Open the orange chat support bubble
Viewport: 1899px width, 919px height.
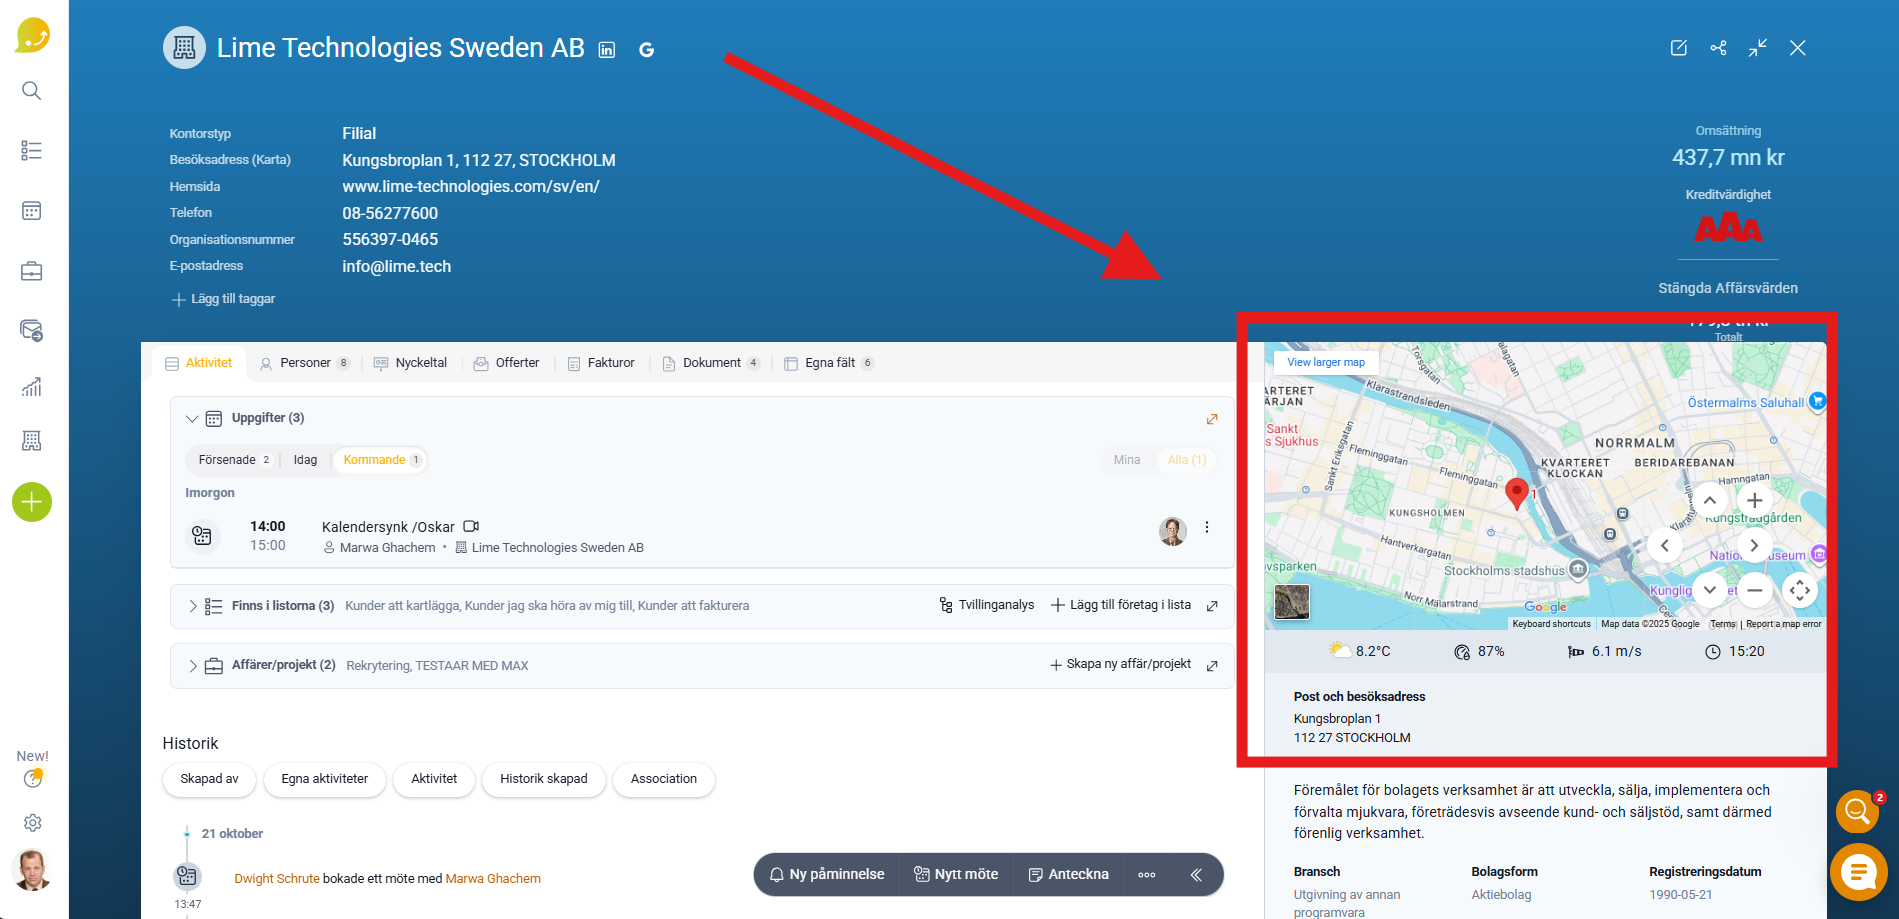click(x=1858, y=872)
